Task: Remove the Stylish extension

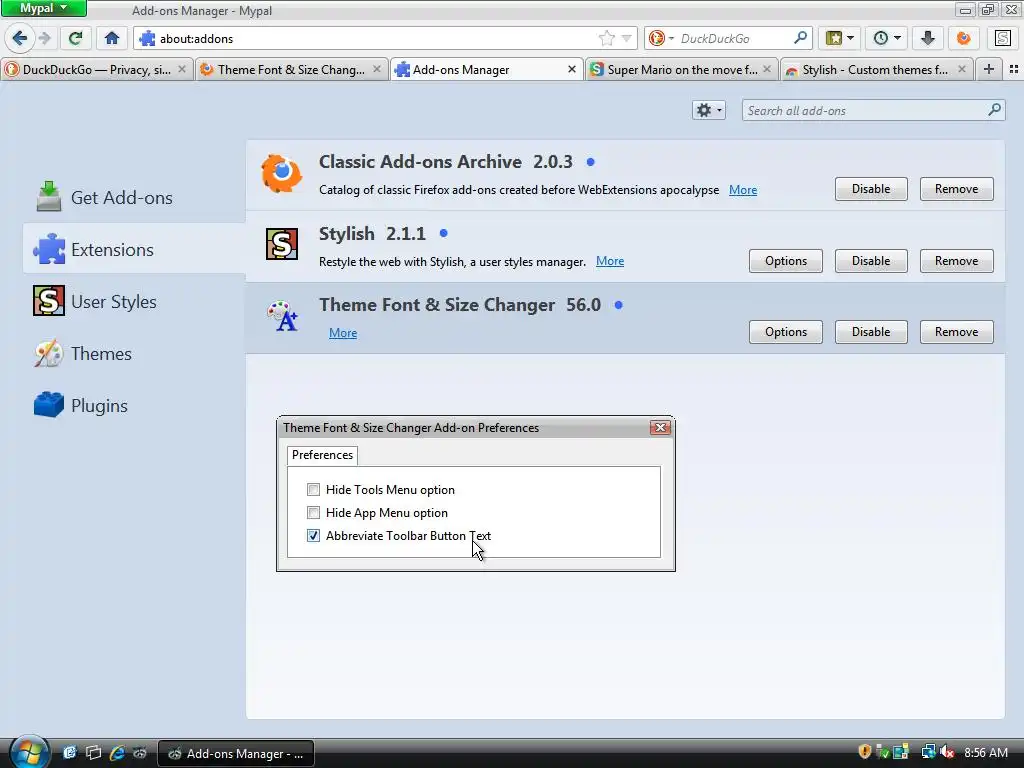Action: click(956, 261)
